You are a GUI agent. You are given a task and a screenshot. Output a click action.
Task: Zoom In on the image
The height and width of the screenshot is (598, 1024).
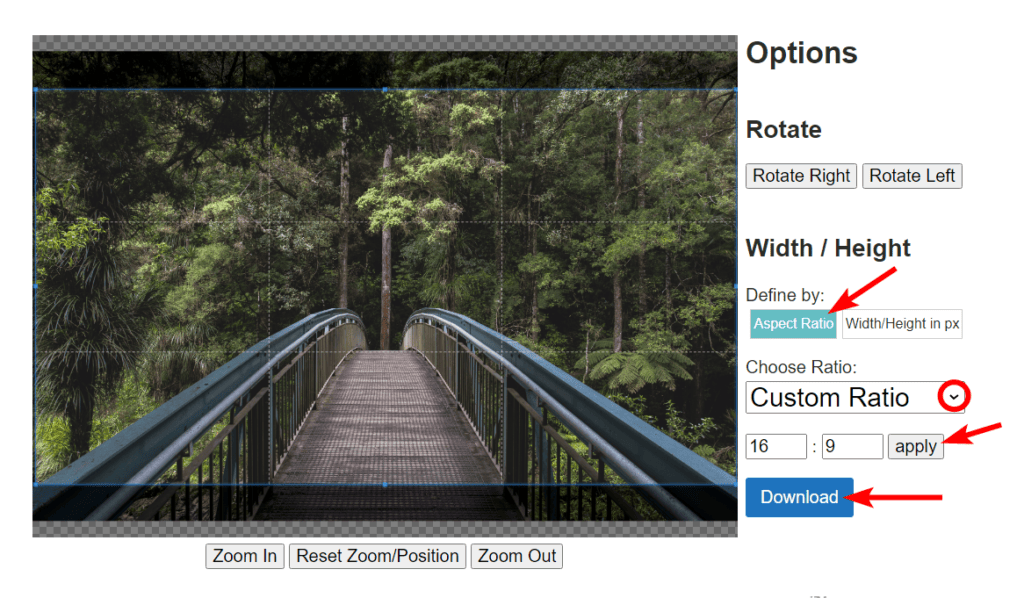[245, 556]
